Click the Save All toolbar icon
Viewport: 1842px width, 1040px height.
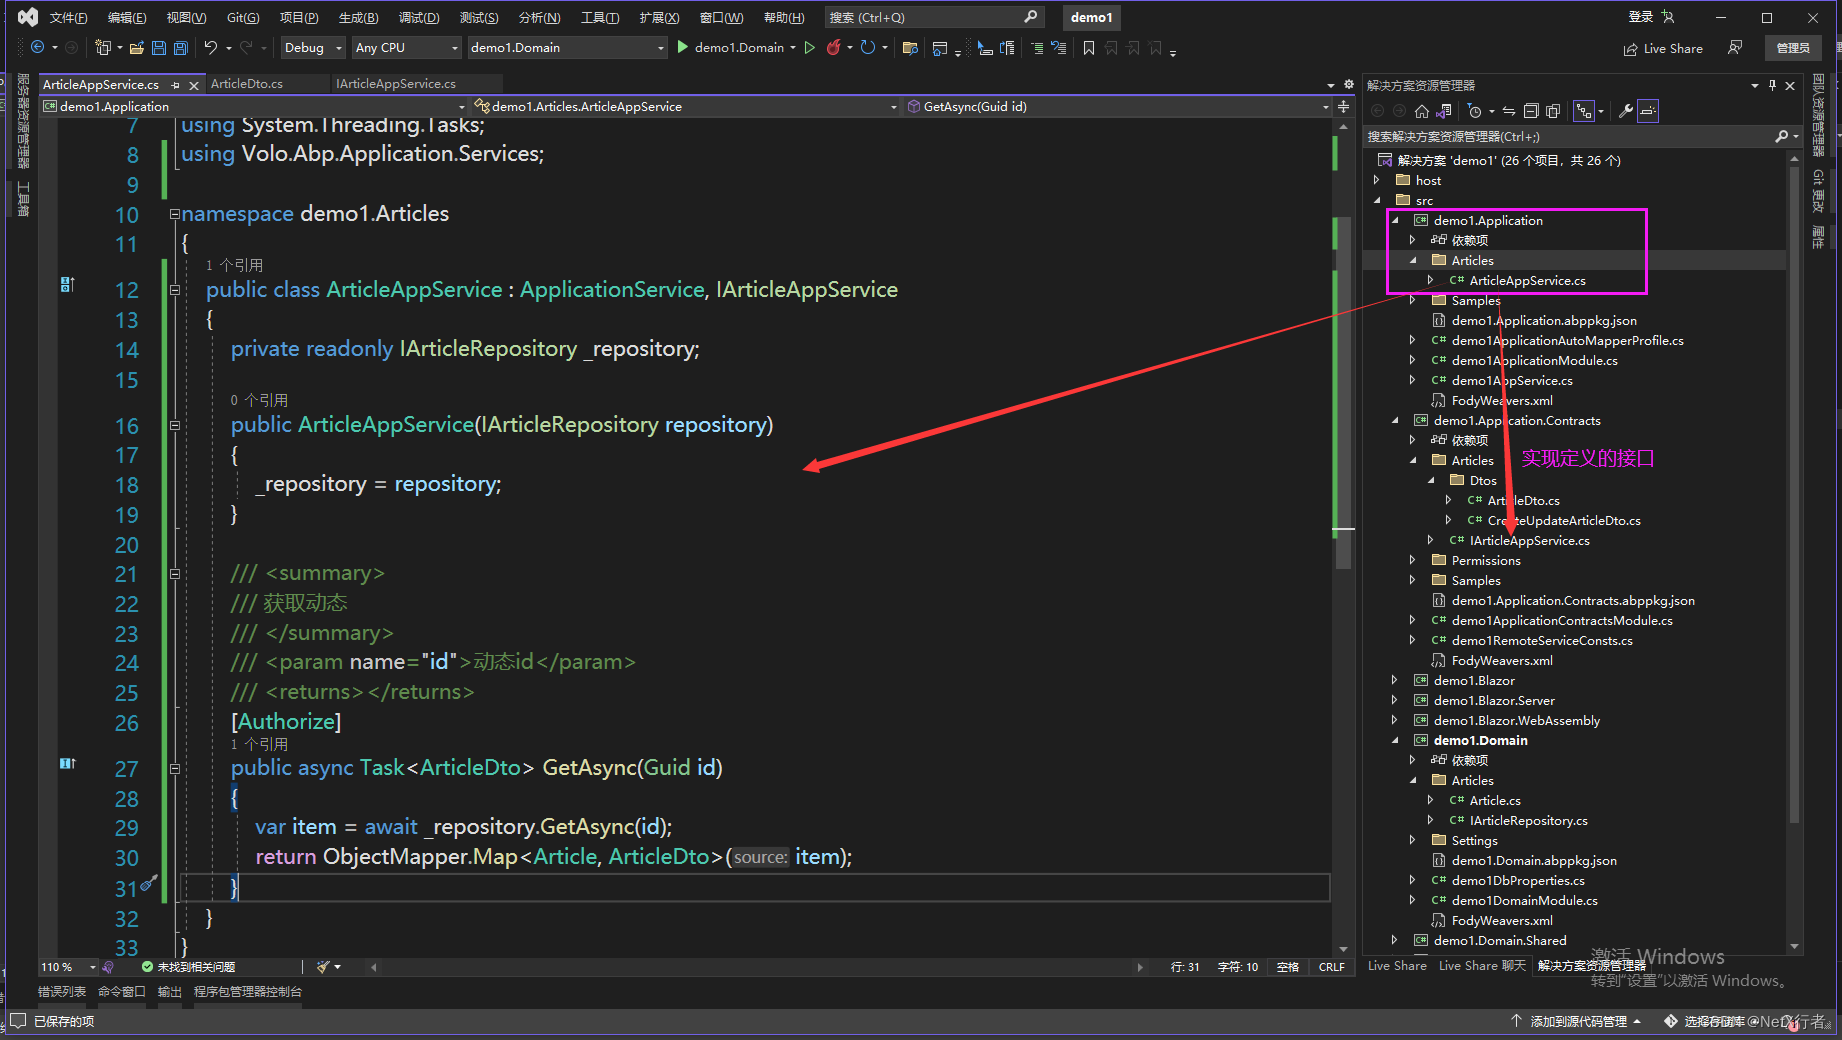coord(181,48)
